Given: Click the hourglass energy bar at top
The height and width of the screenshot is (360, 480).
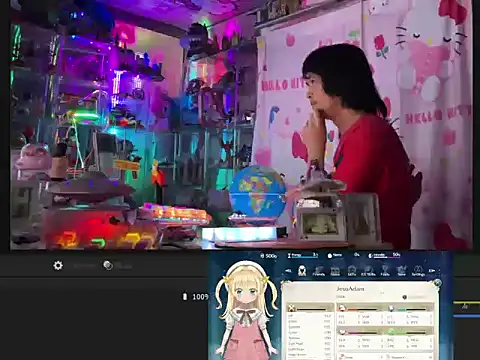Looking at the screenshot, I should 303,255.
